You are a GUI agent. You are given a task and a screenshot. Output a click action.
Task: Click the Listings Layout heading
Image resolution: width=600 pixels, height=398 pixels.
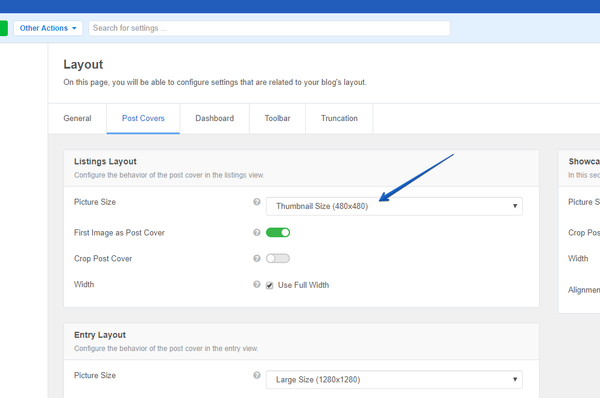pos(105,161)
